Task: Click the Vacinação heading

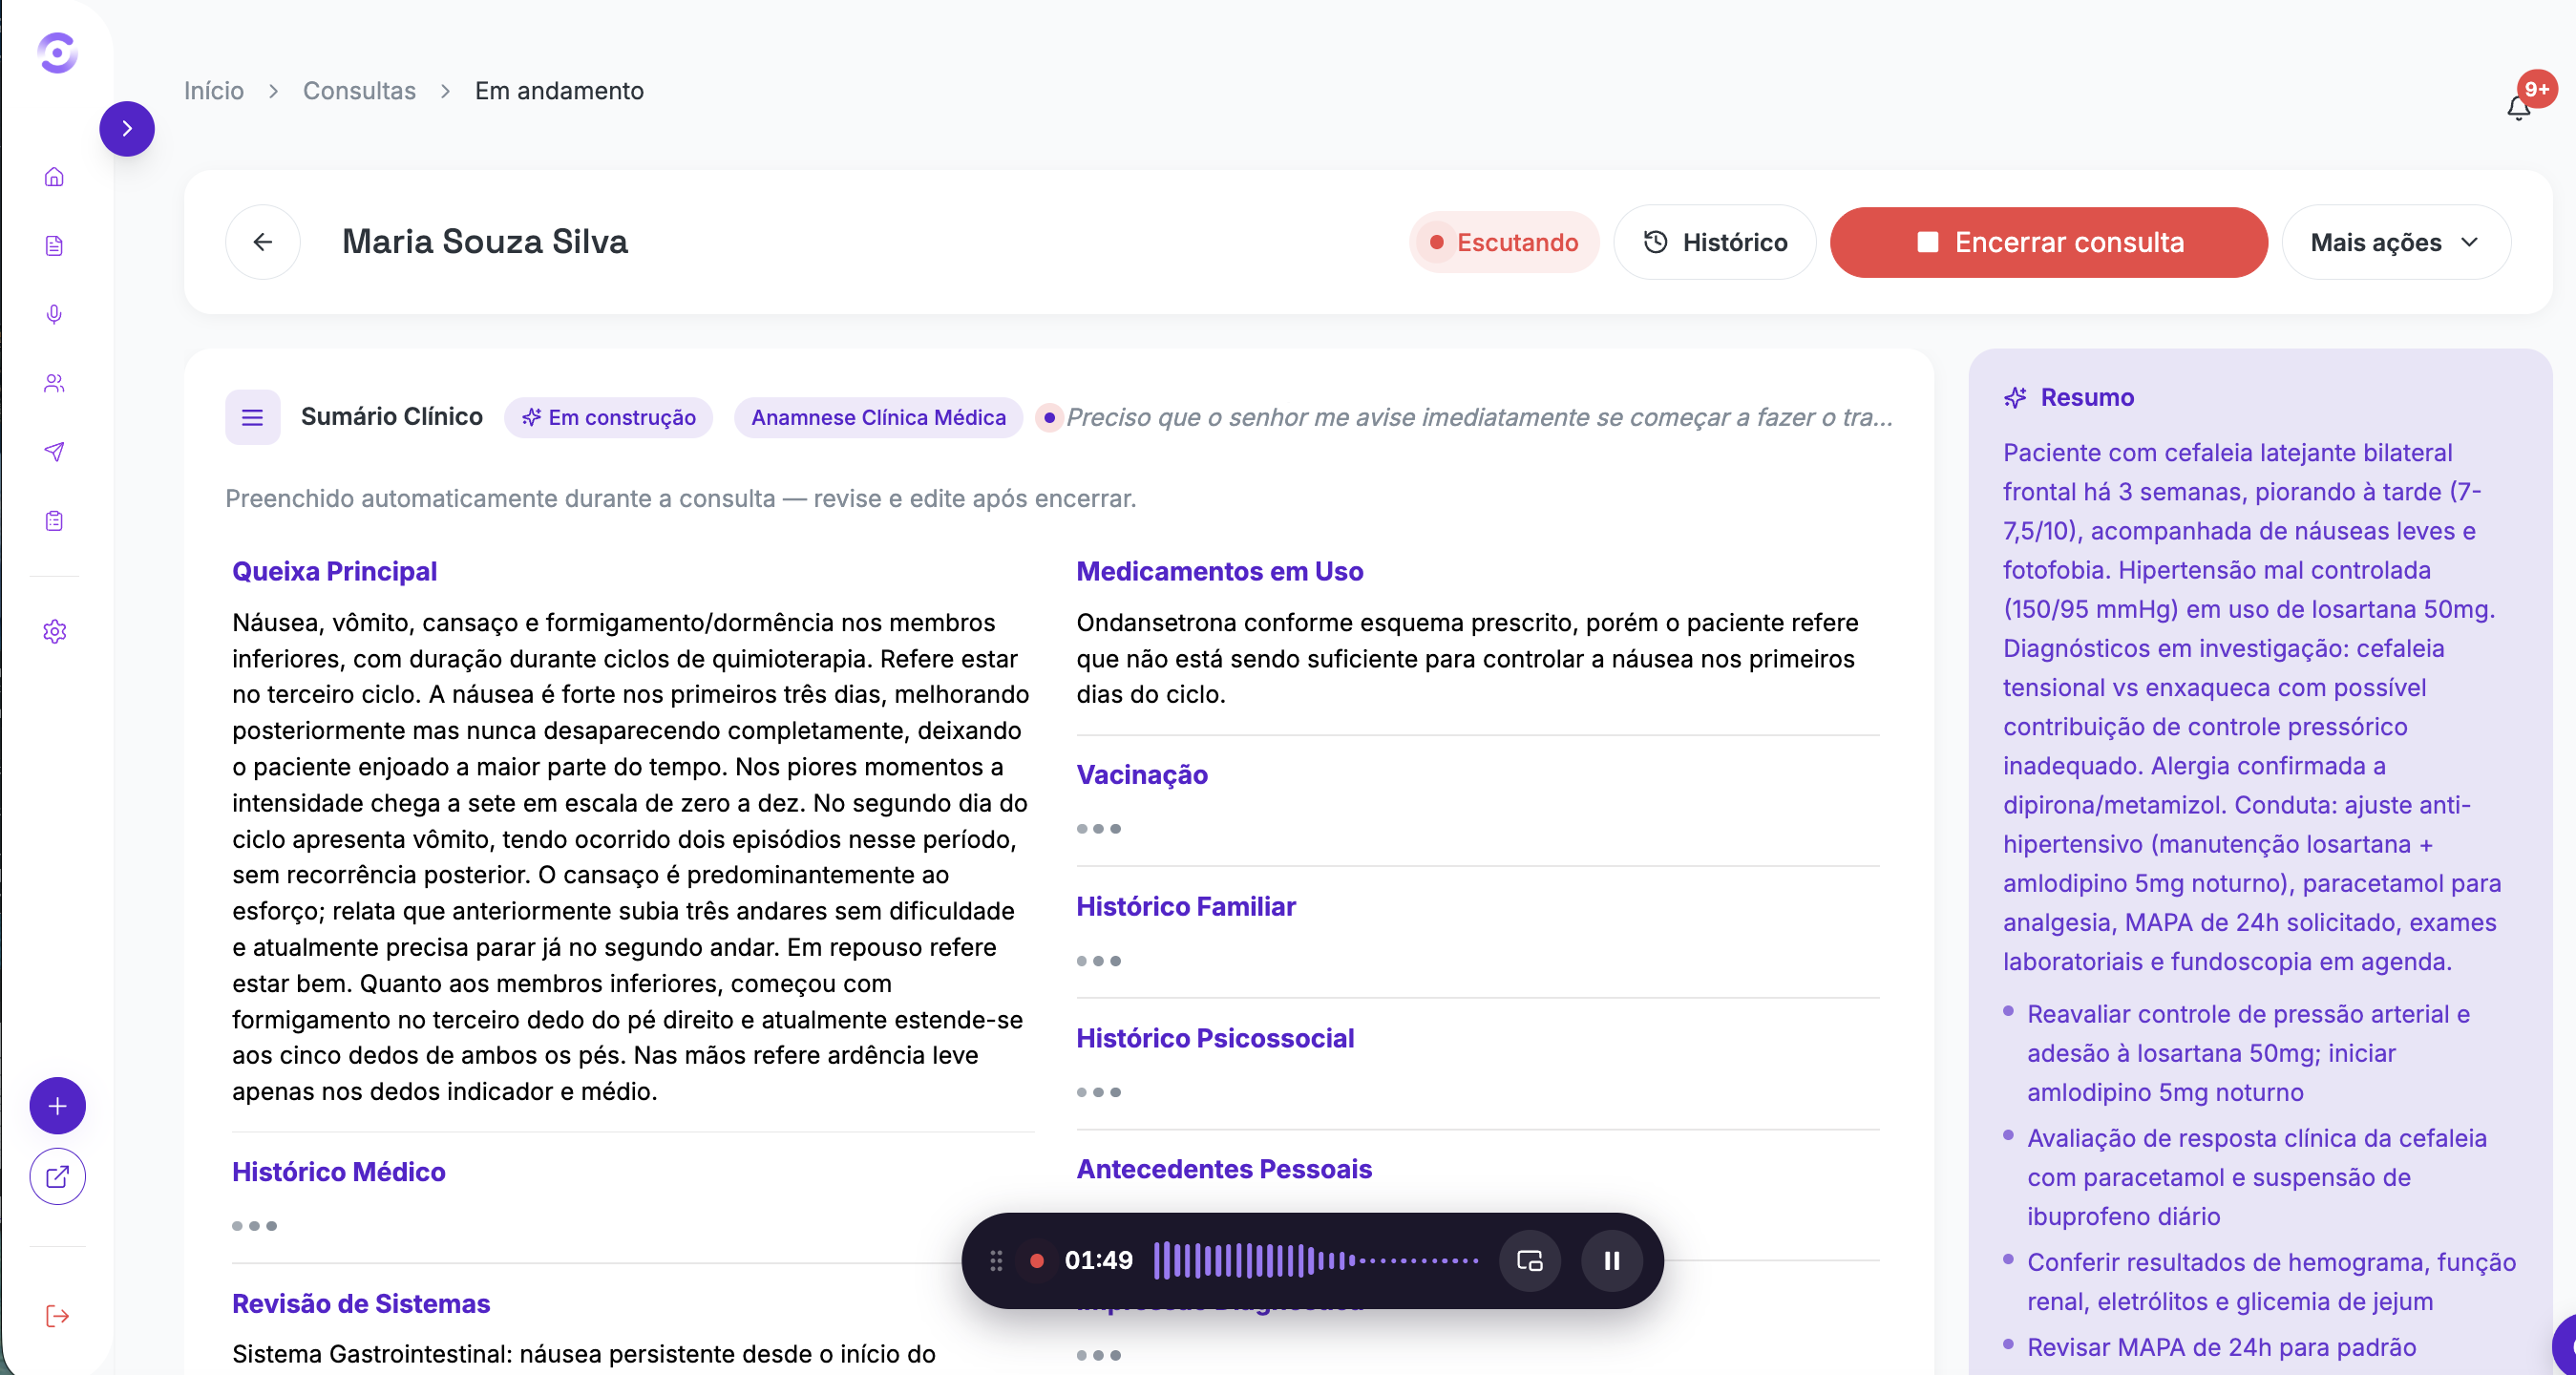Action: [x=1142, y=775]
